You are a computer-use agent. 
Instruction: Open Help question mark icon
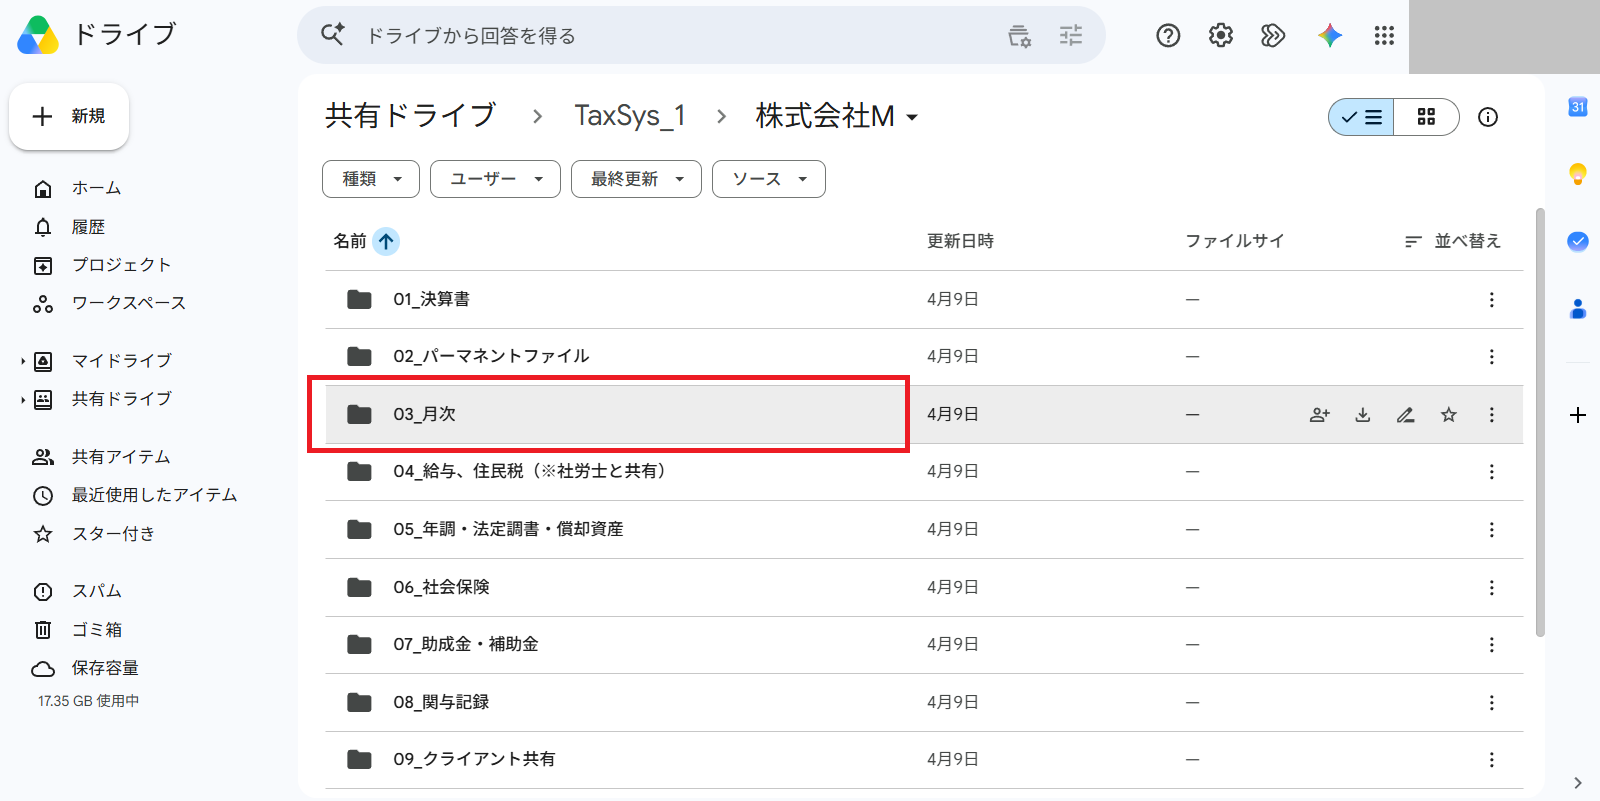[x=1168, y=36]
